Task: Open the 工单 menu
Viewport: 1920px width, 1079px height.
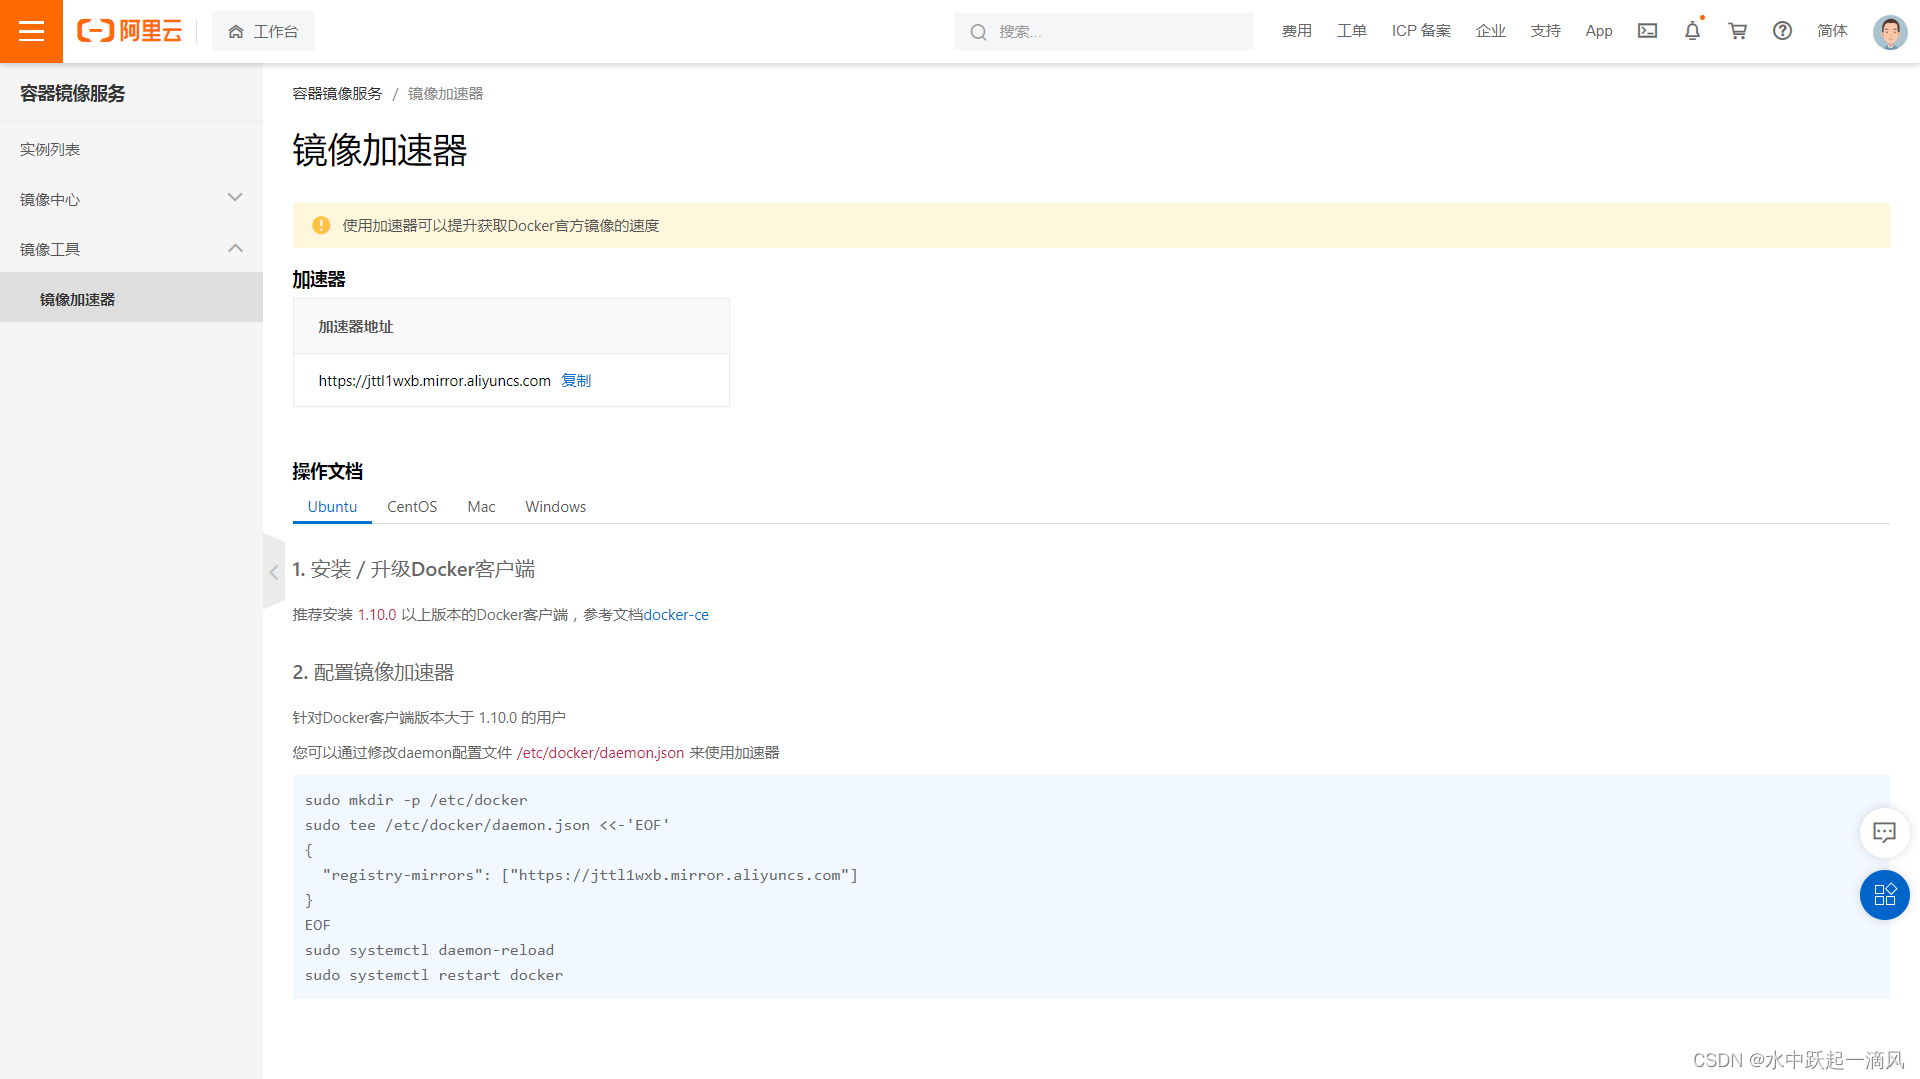Action: [1351, 31]
